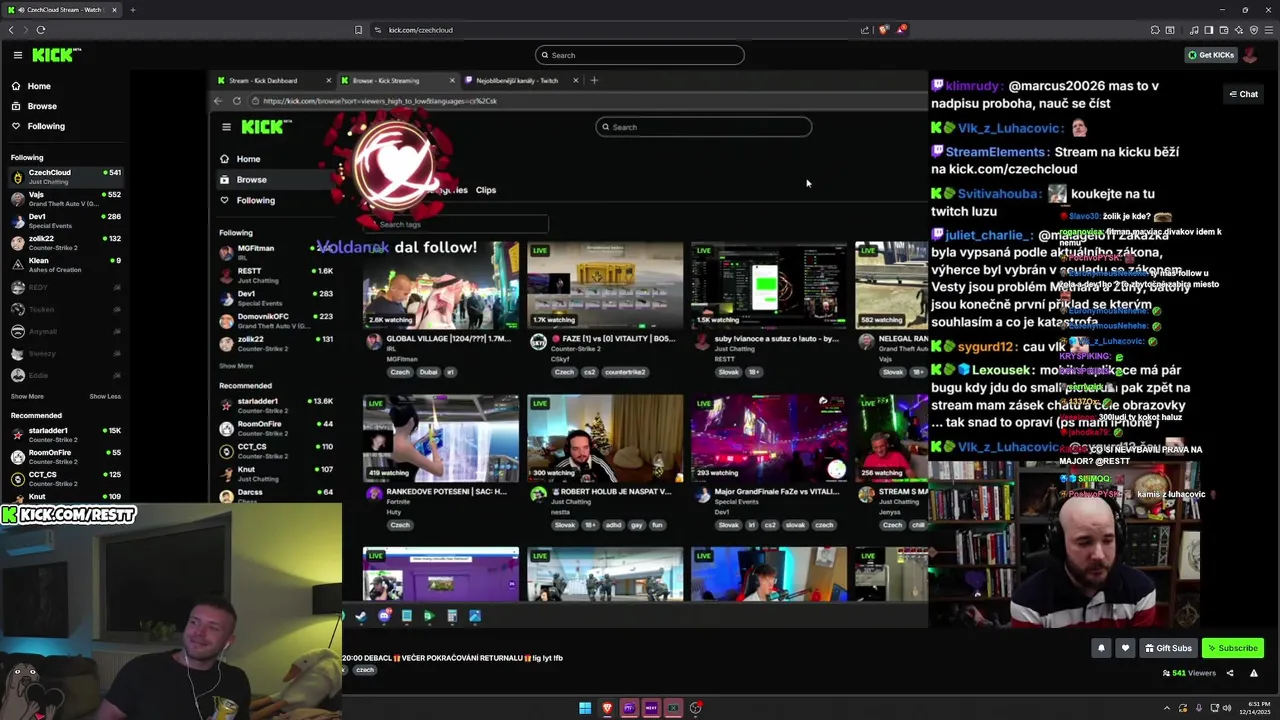This screenshot has width=1280, height=720.
Task: Click the green Subscribe button
Action: (1233, 648)
